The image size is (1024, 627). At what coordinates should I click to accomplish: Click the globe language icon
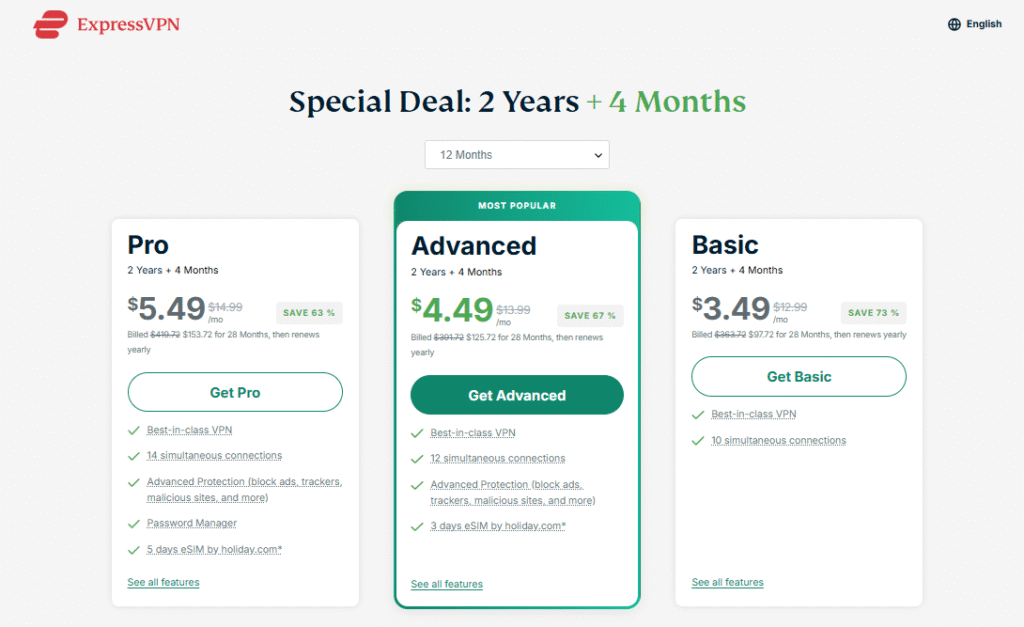(954, 24)
